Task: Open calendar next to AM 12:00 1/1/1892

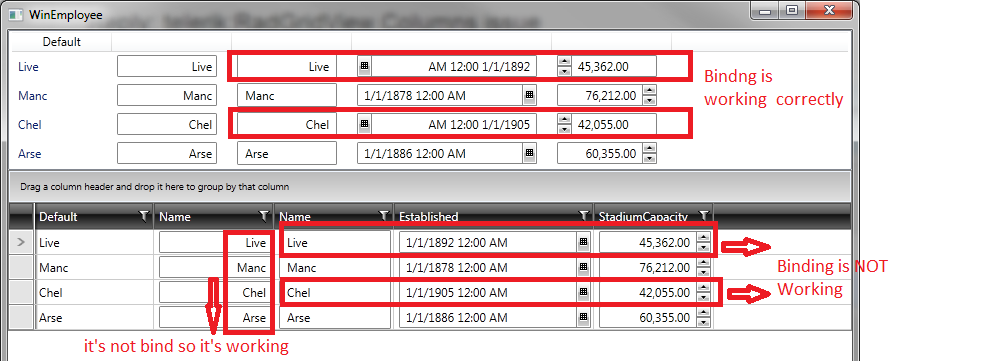Action: click(364, 66)
